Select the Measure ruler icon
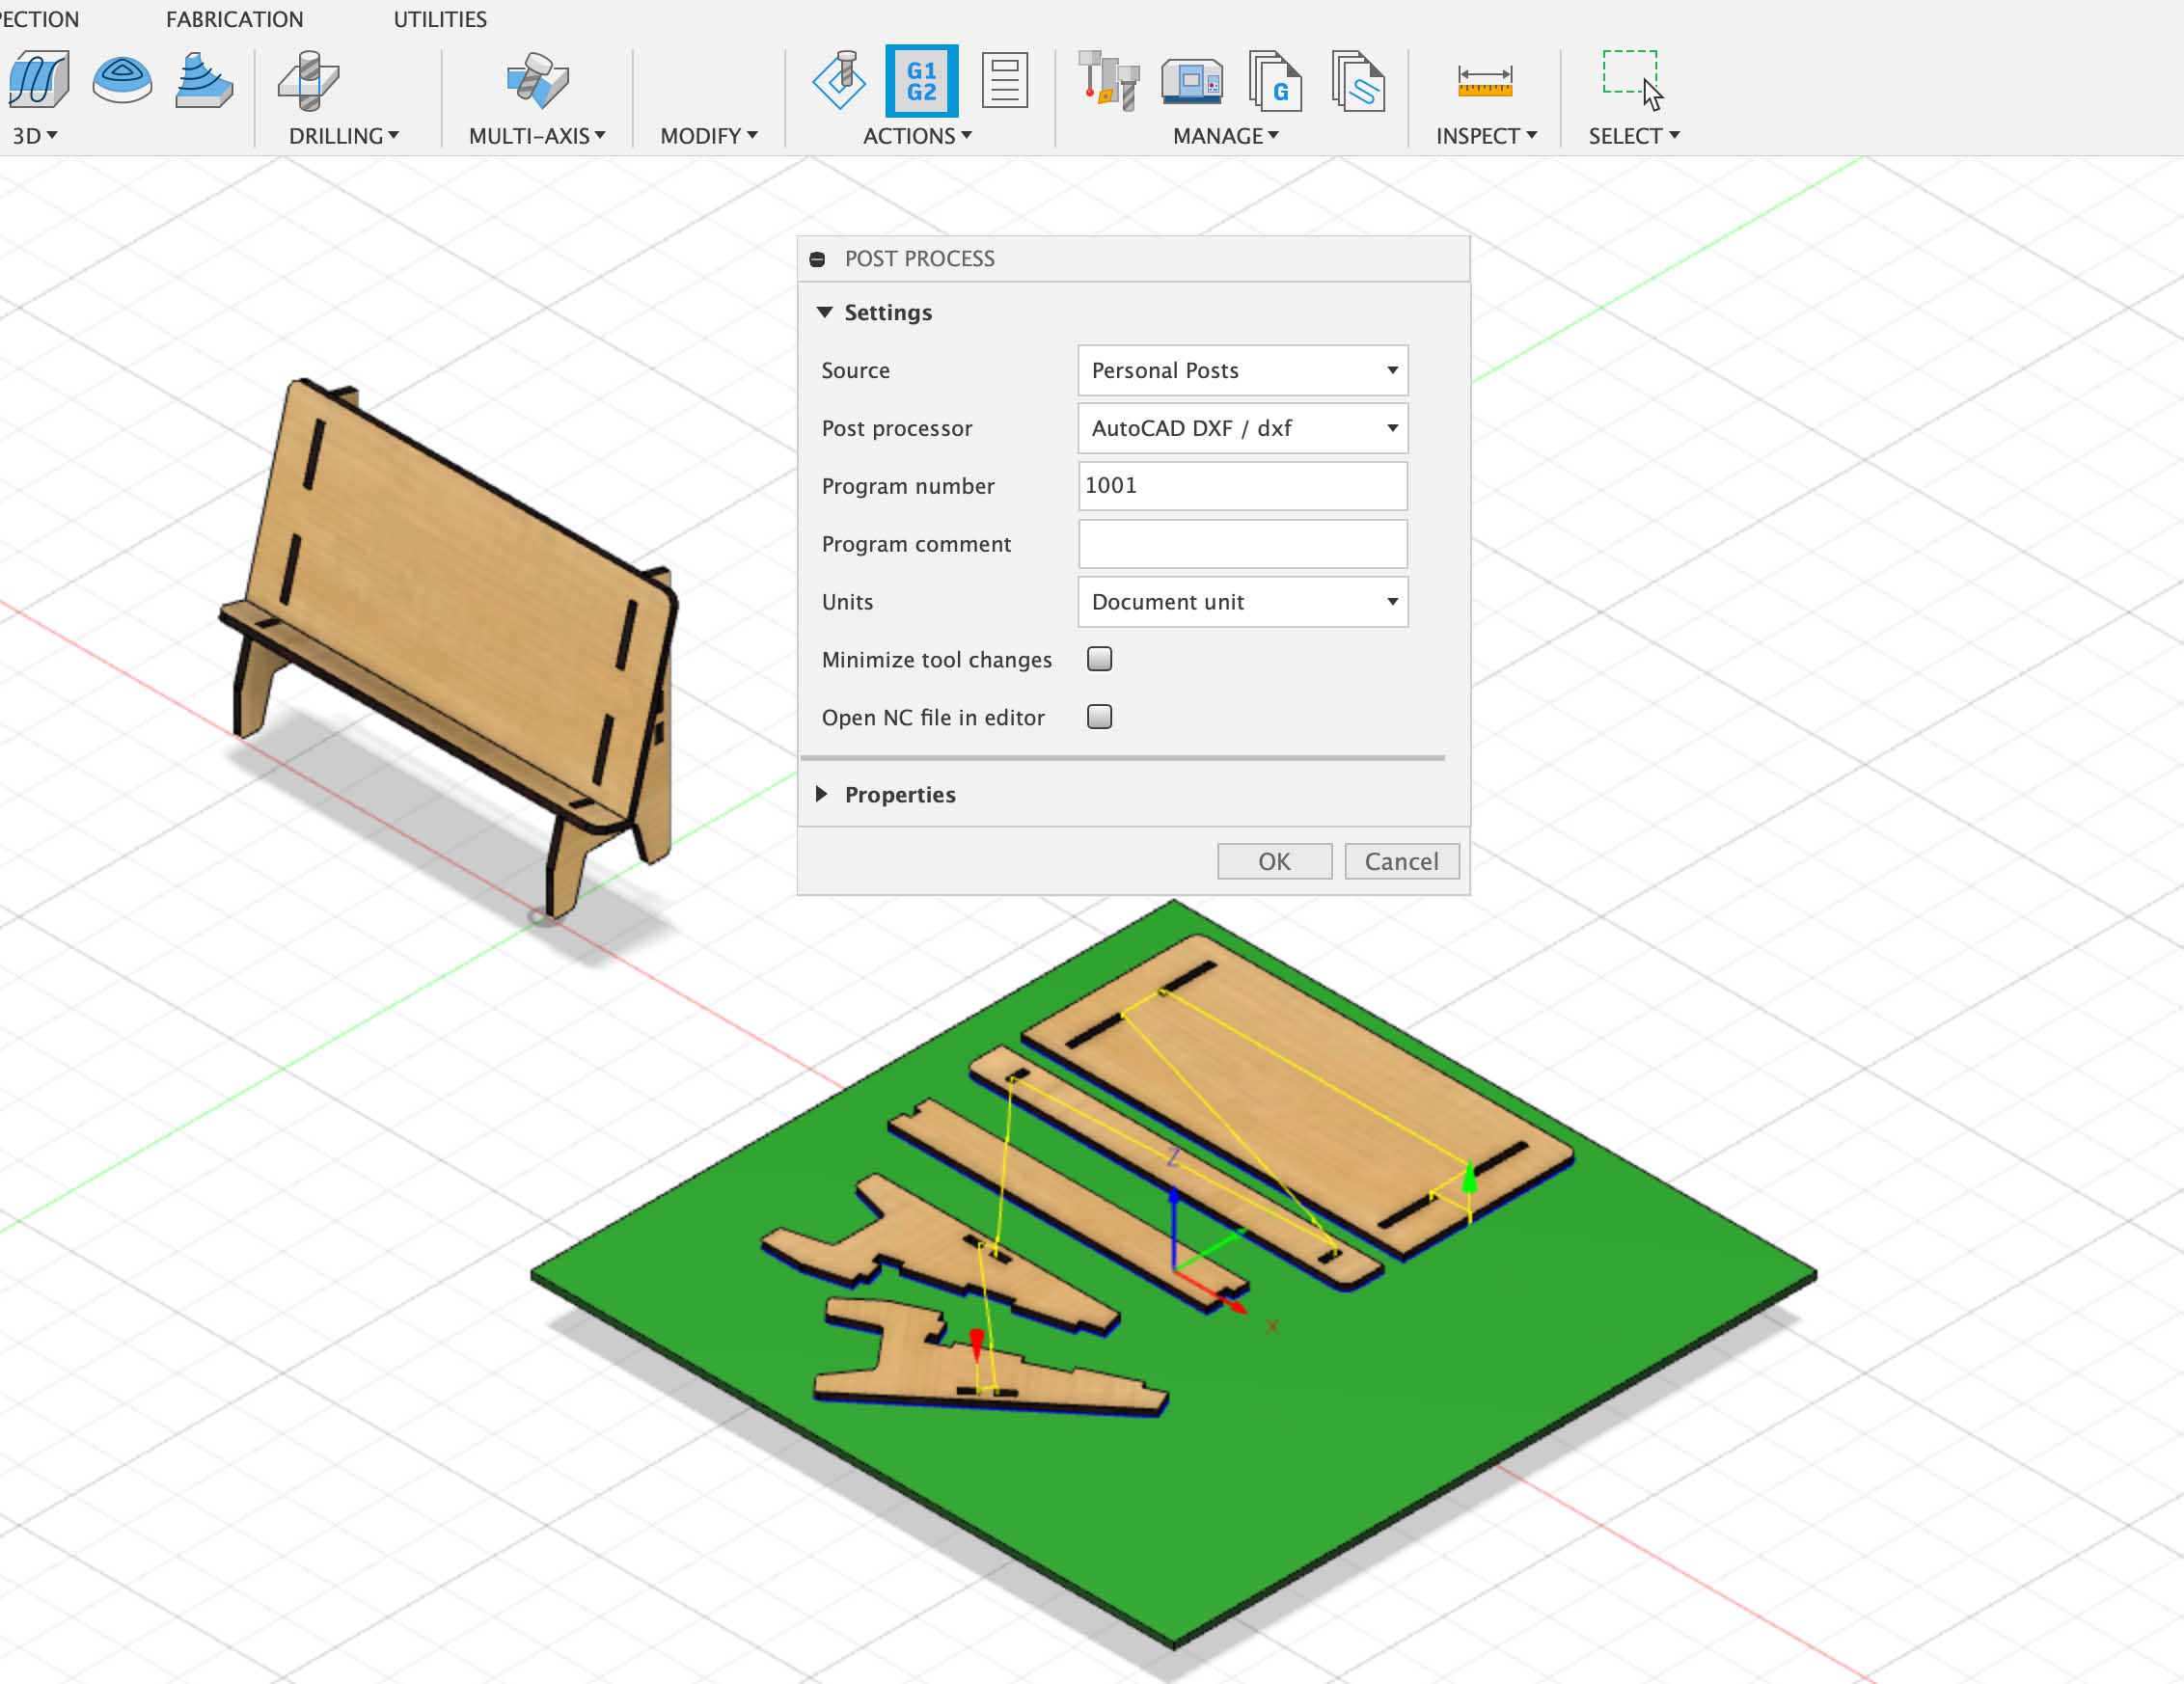Screen dimensions: 2184x1684 [1484, 81]
